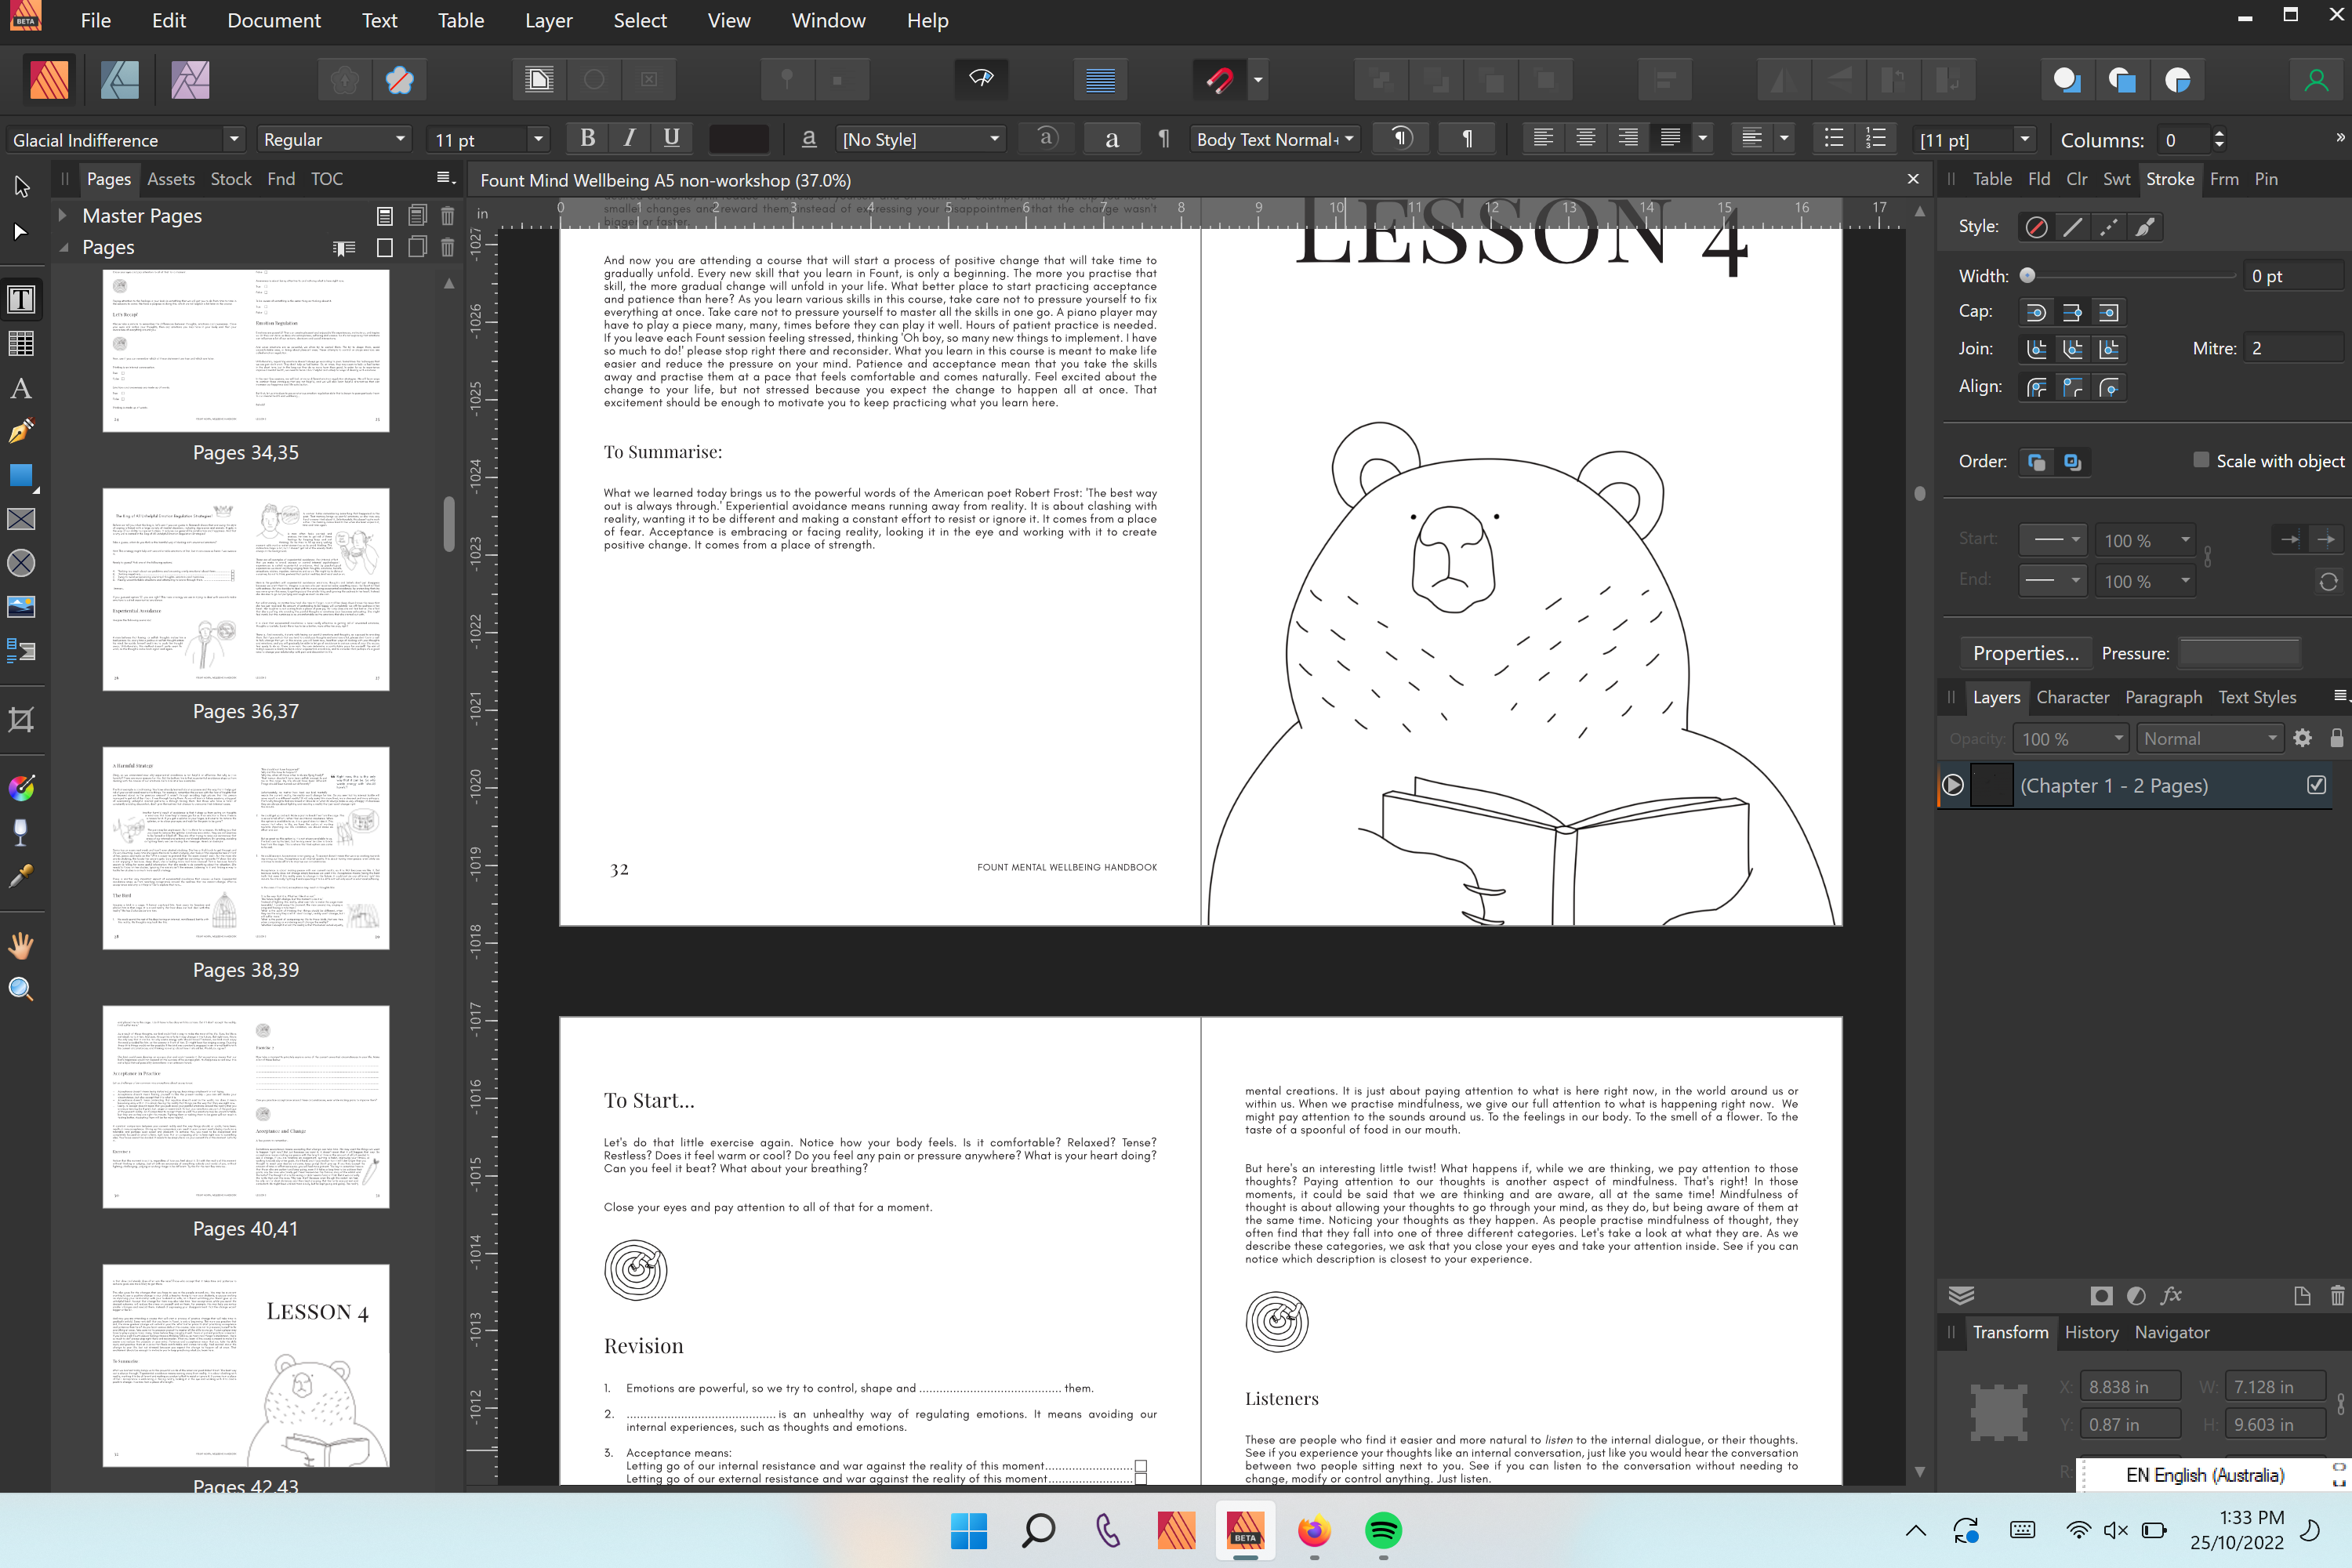This screenshot has height=1568, width=2352.
Task: Click the Properties... button
Action: pyautogui.click(x=2026, y=653)
